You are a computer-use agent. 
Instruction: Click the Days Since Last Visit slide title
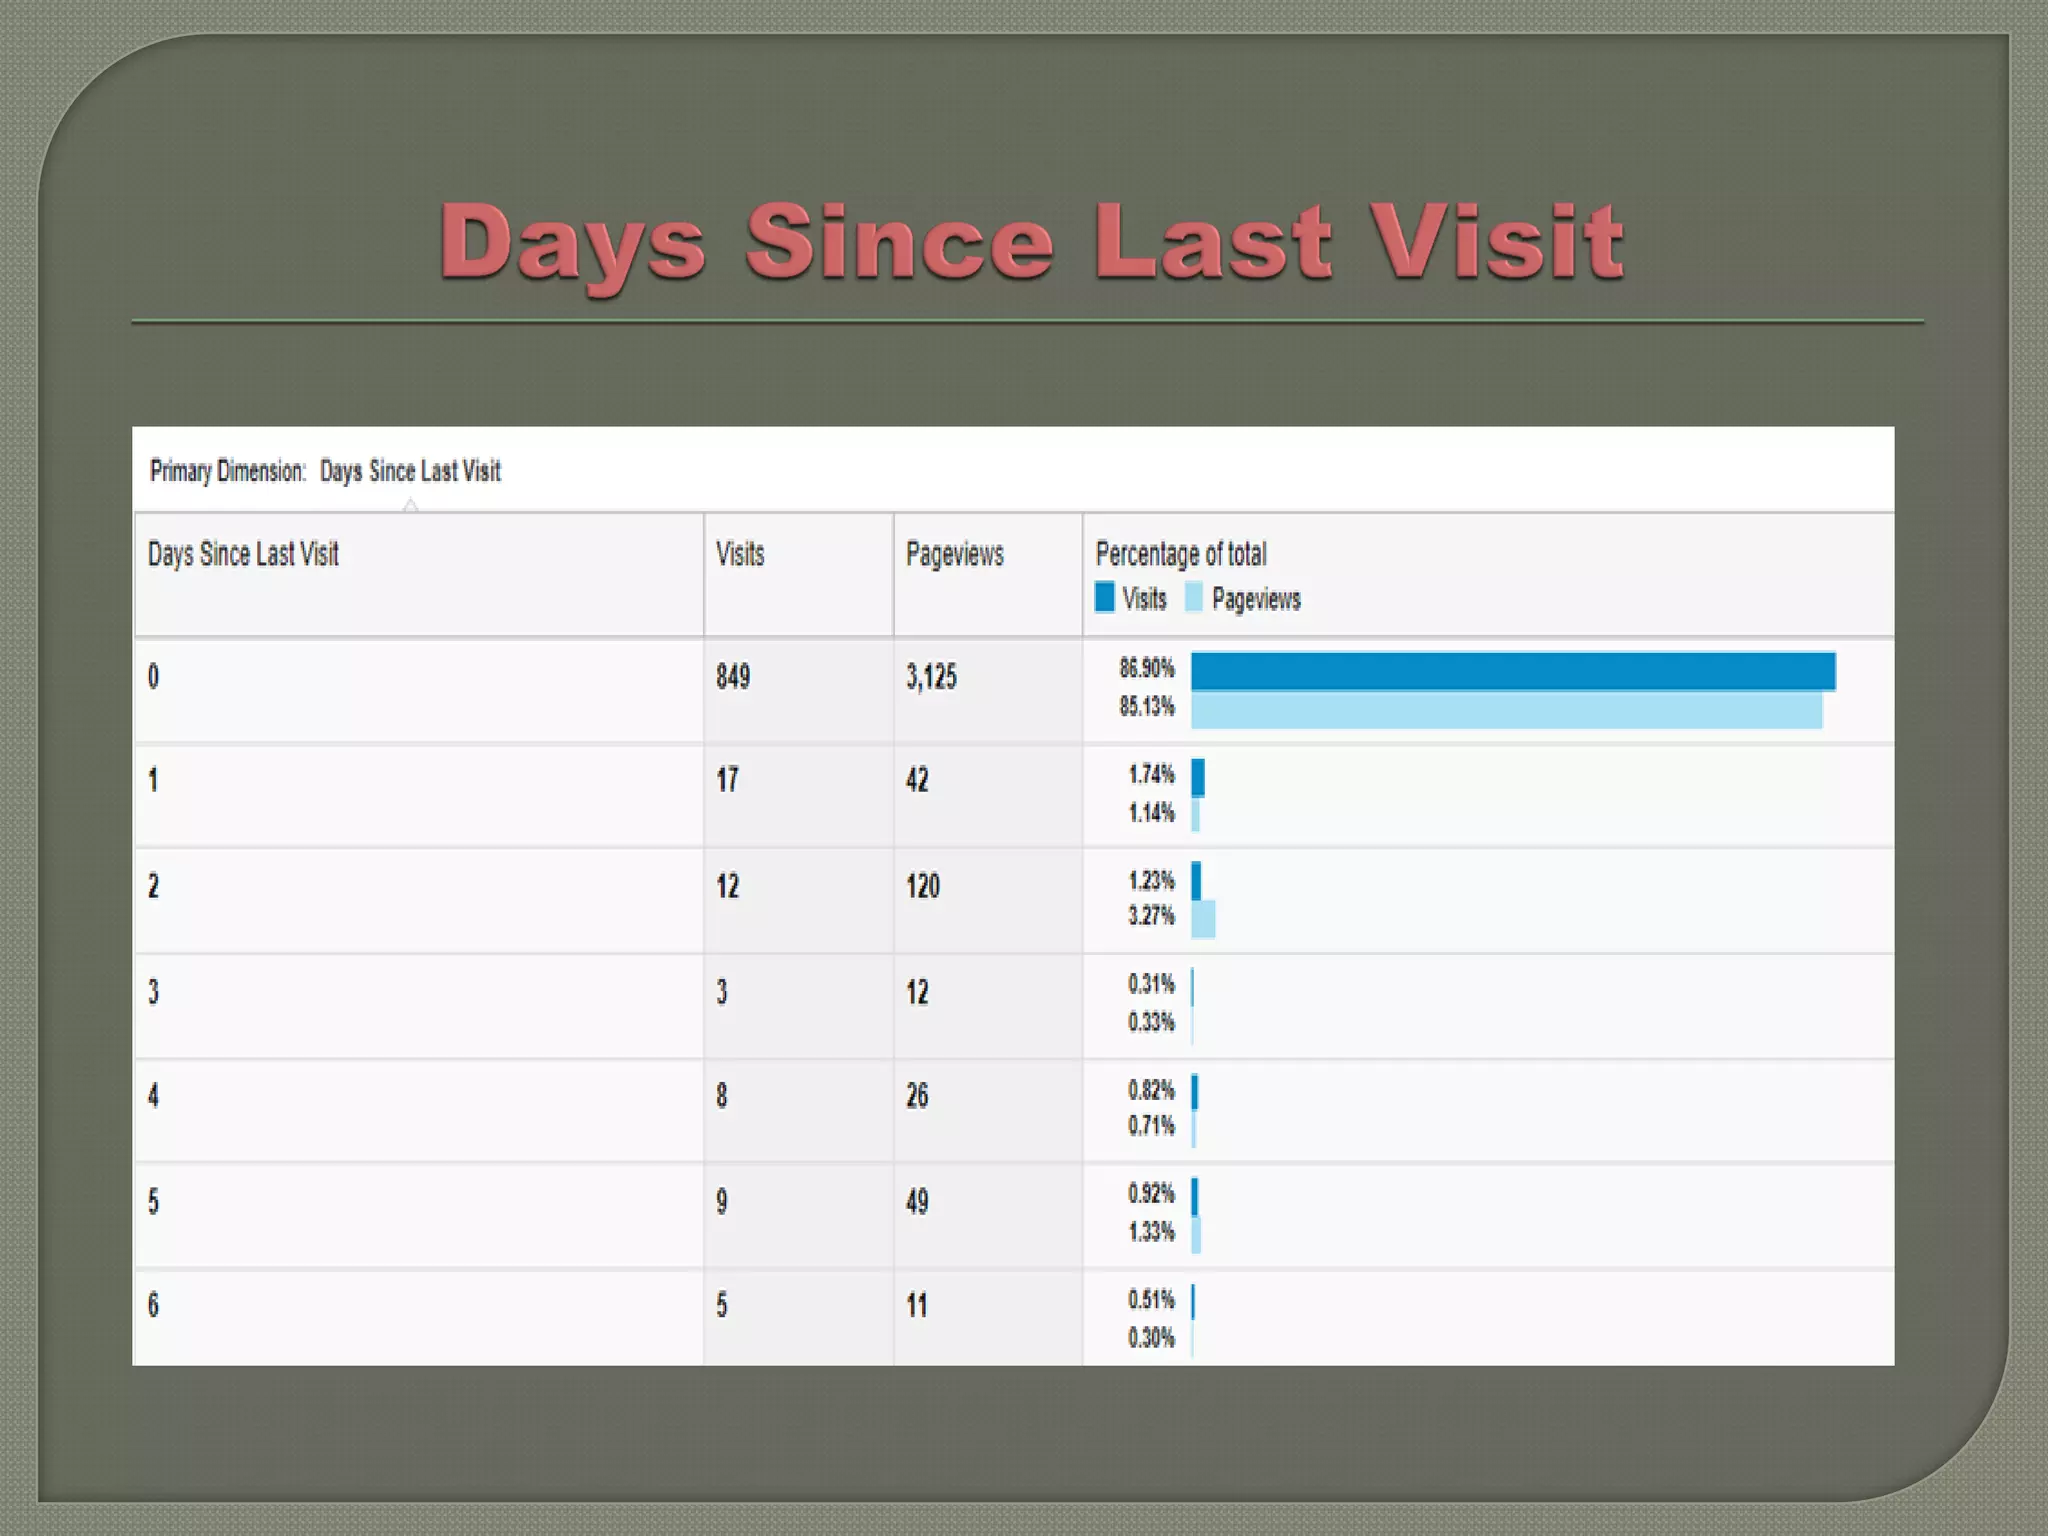click(x=1031, y=241)
